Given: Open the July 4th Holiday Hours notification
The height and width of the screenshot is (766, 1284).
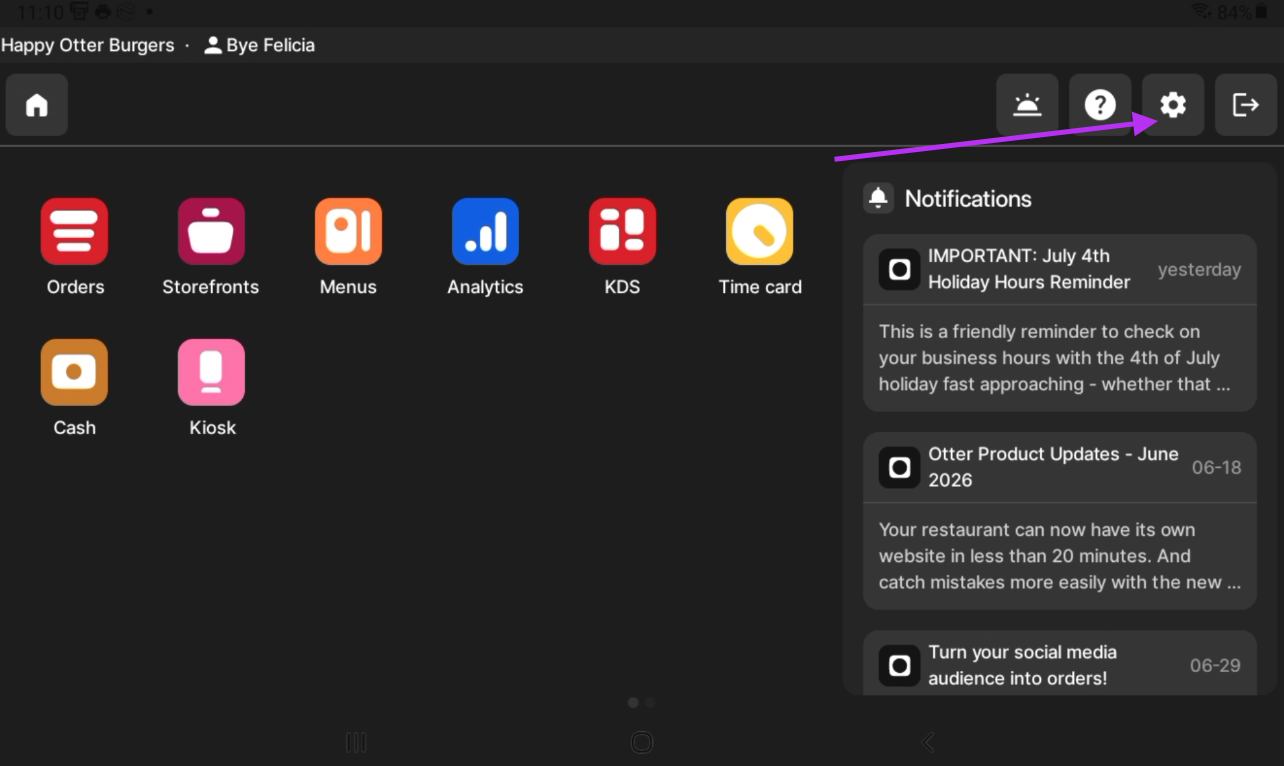Looking at the screenshot, I should tap(1059, 322).
